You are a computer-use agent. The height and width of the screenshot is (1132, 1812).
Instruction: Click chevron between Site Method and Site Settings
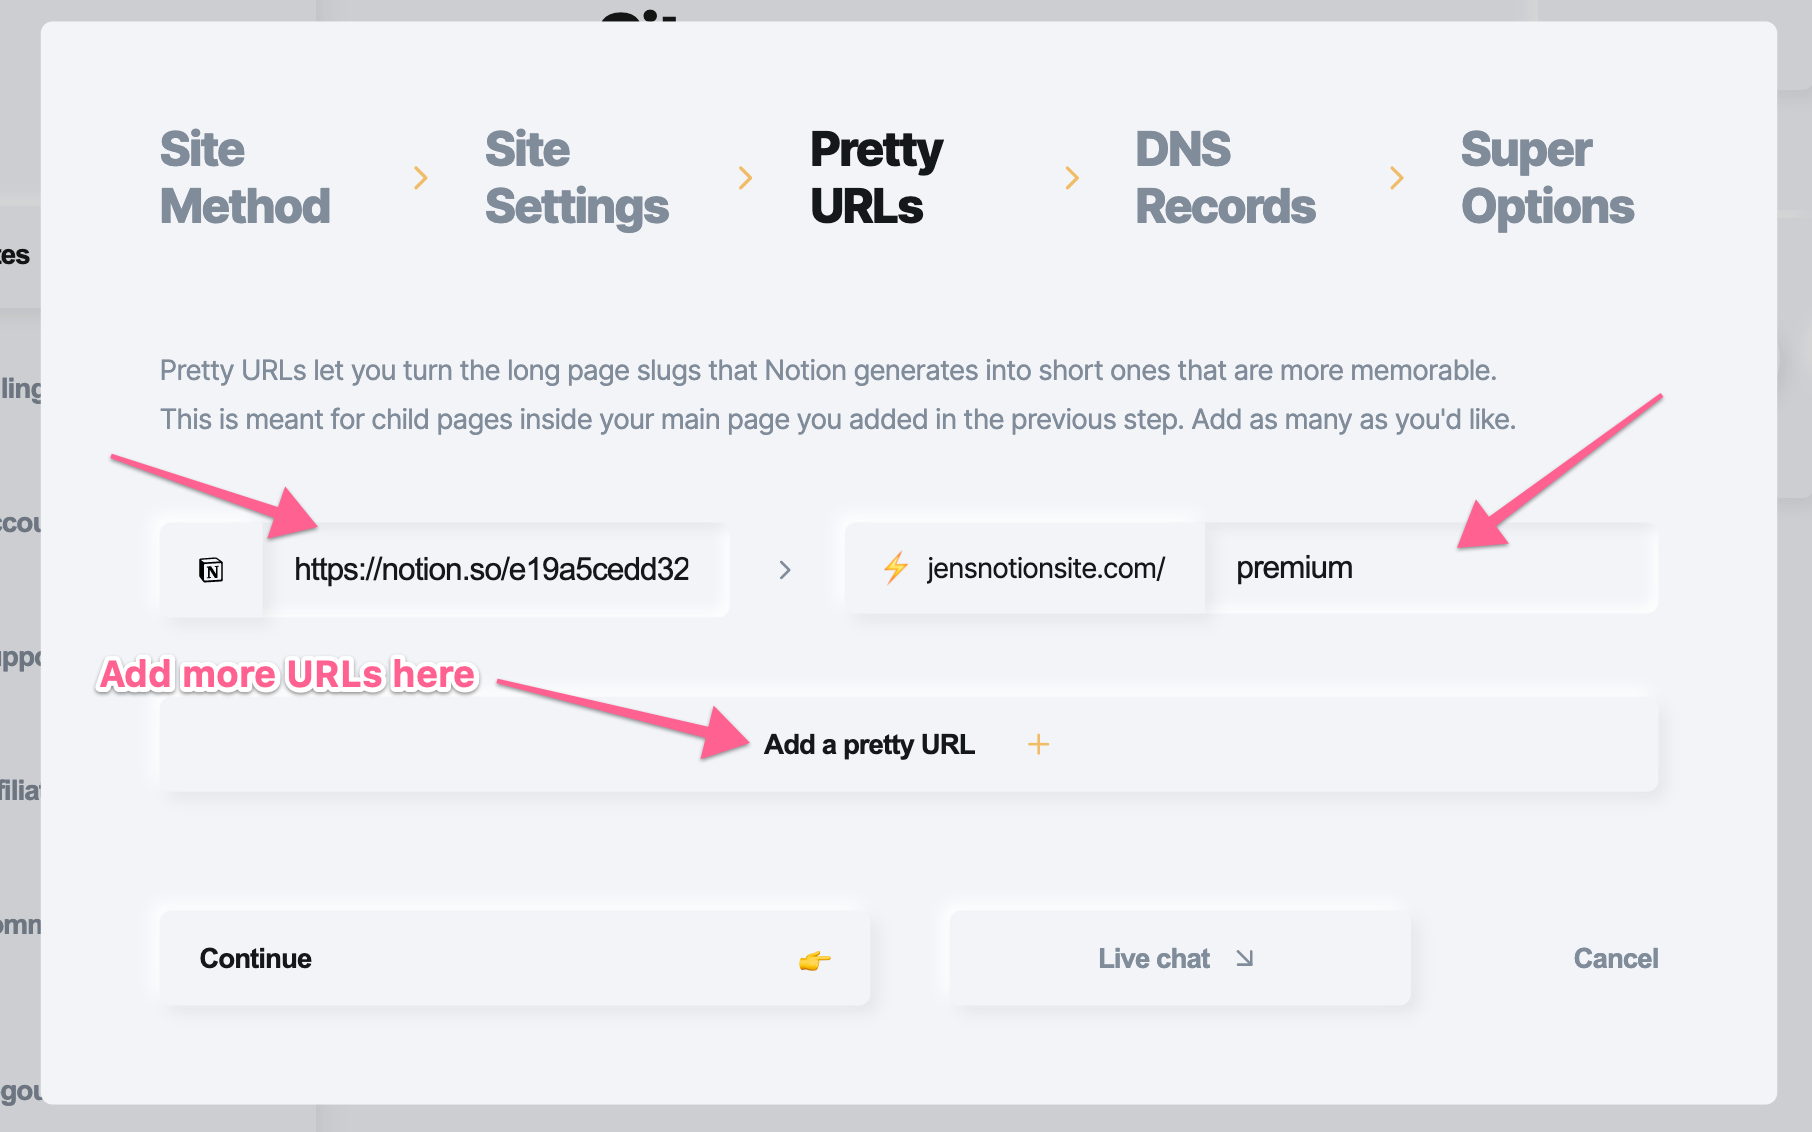pyautogui.click(x=421, y=178)
